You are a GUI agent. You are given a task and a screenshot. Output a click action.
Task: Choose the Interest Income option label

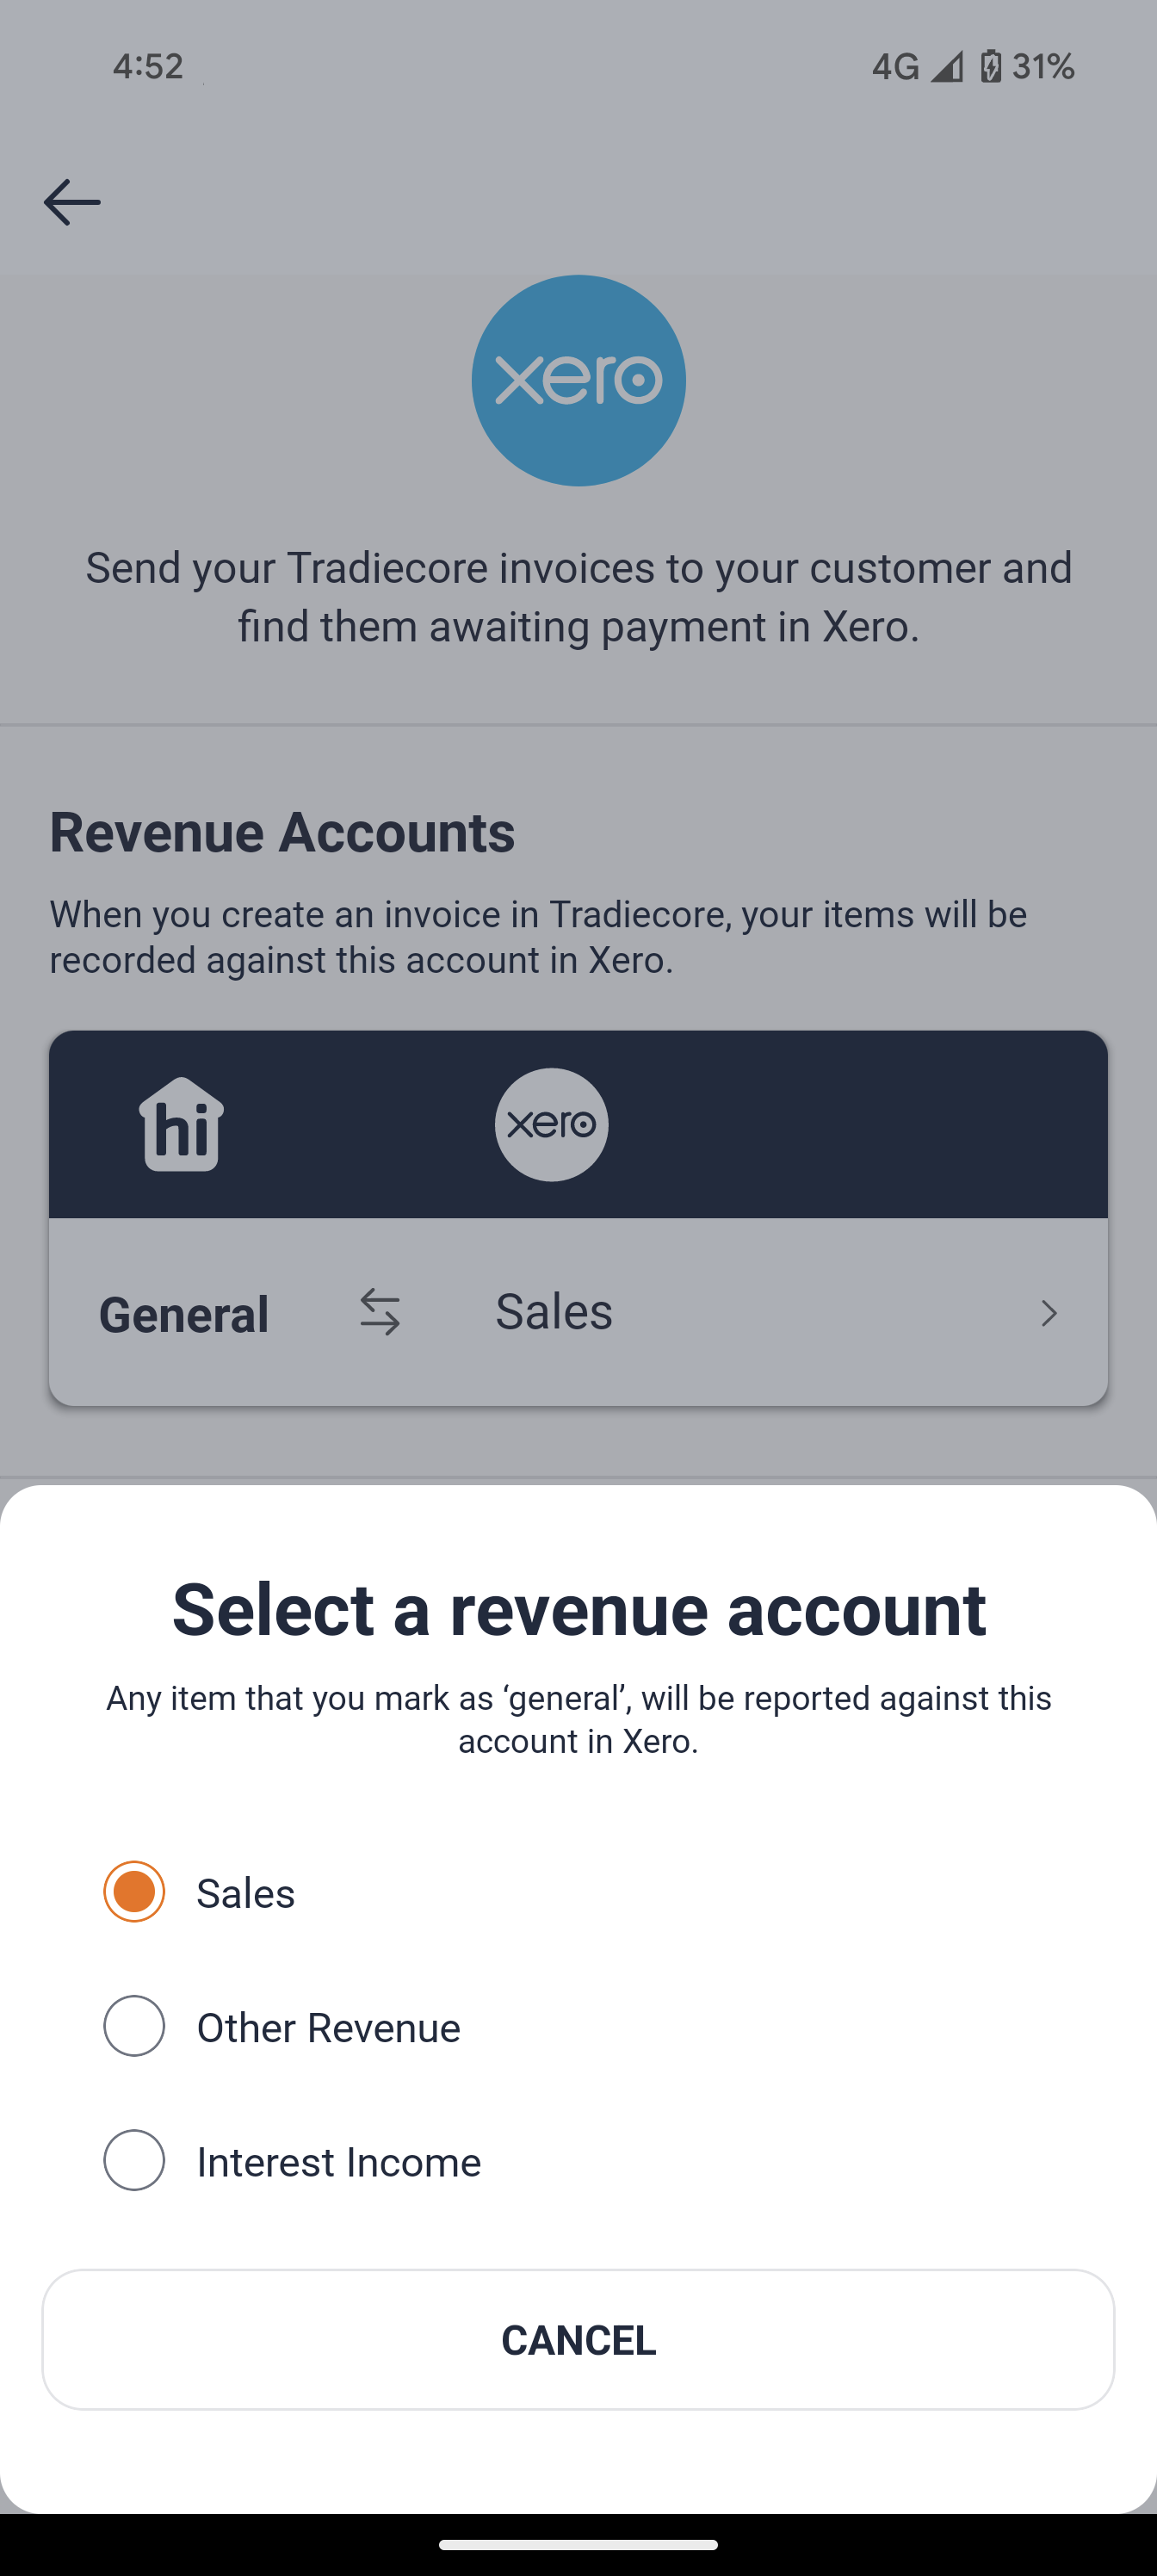[x=338, y=2162]
